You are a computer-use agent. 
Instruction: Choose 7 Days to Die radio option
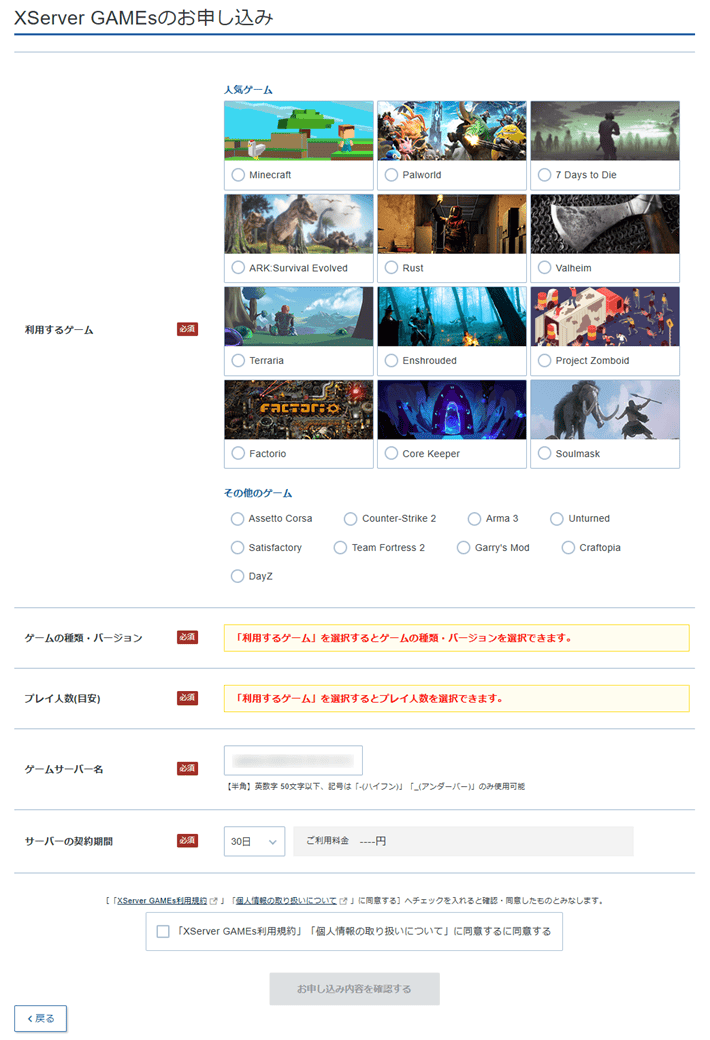[x=545, y=175]
